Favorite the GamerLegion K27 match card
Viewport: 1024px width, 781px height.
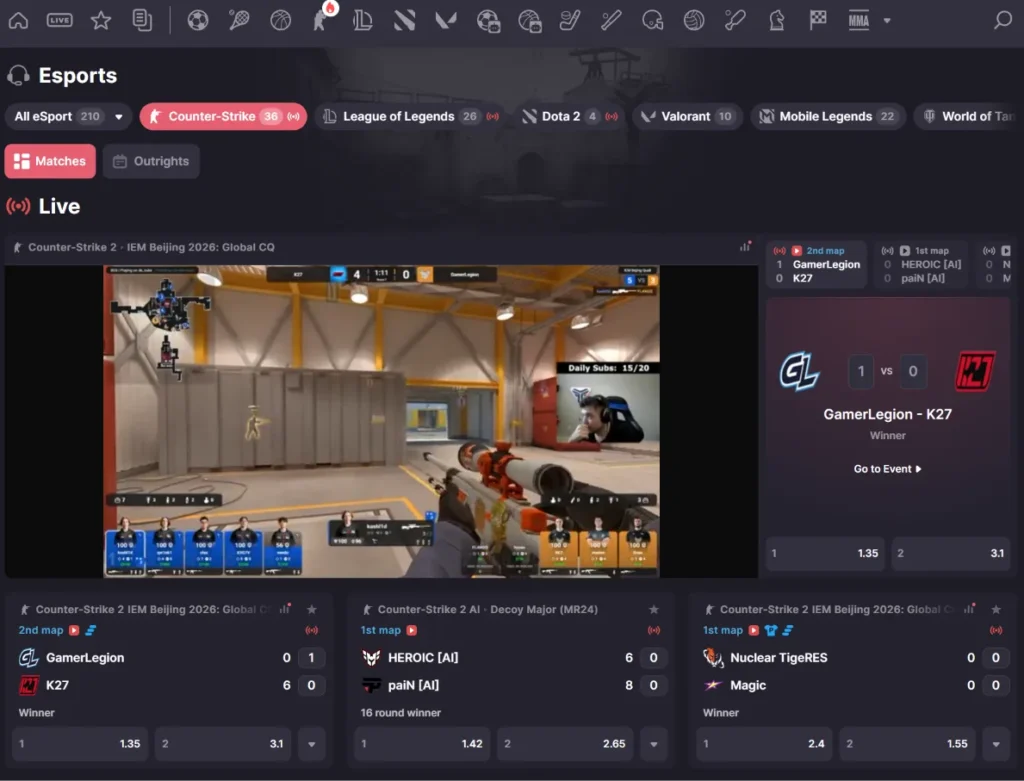click(x=312, y=609)
